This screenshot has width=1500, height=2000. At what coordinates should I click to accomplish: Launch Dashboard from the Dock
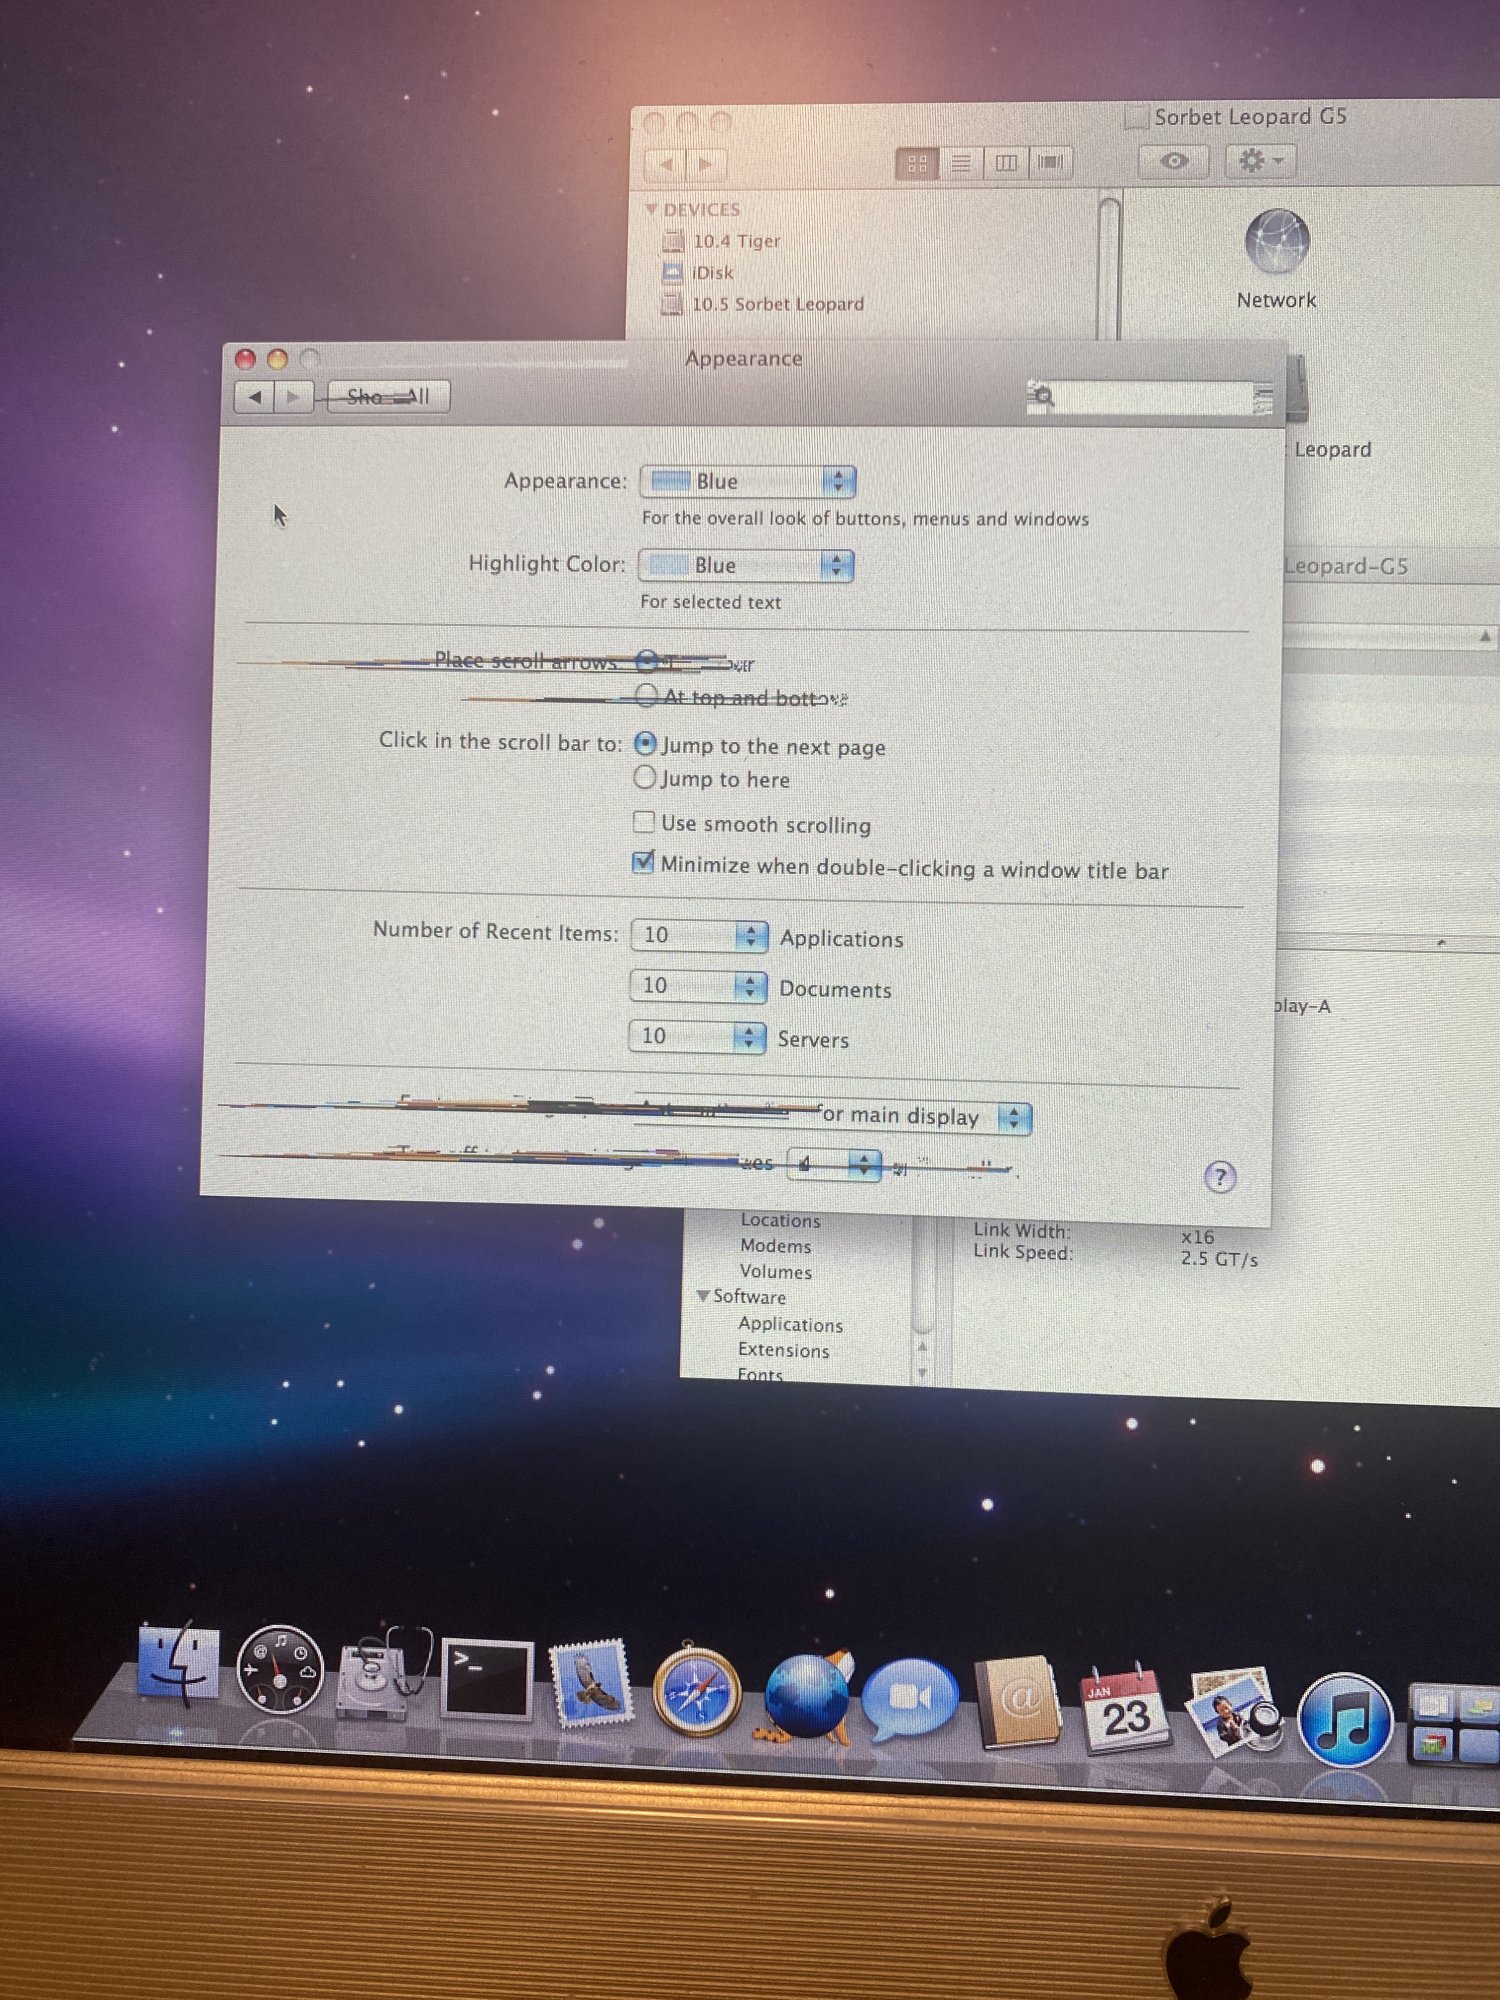[279, 1669]
